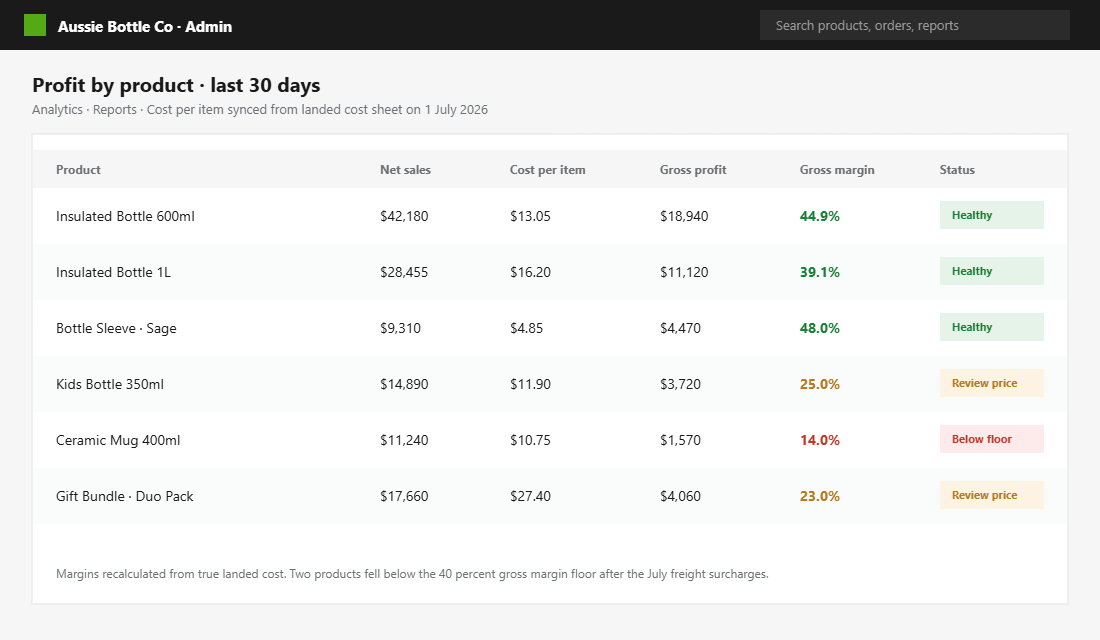Click the $1,570 gross profit value

point(680,441)
